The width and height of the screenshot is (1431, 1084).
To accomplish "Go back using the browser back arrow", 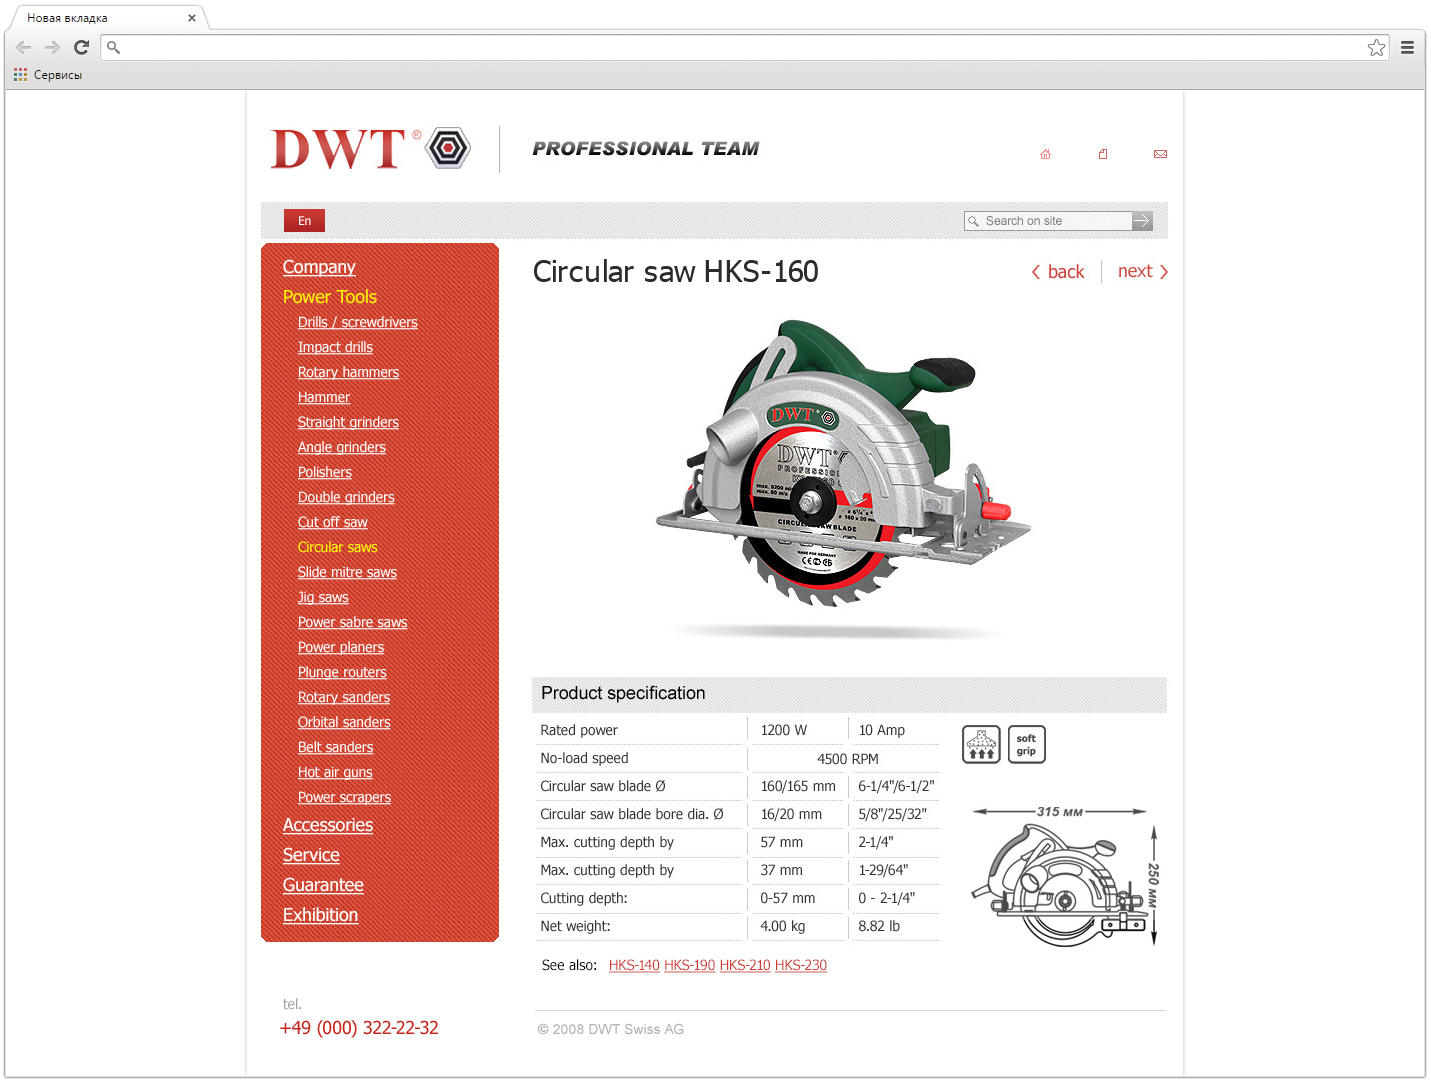I will tap(23, 47).
